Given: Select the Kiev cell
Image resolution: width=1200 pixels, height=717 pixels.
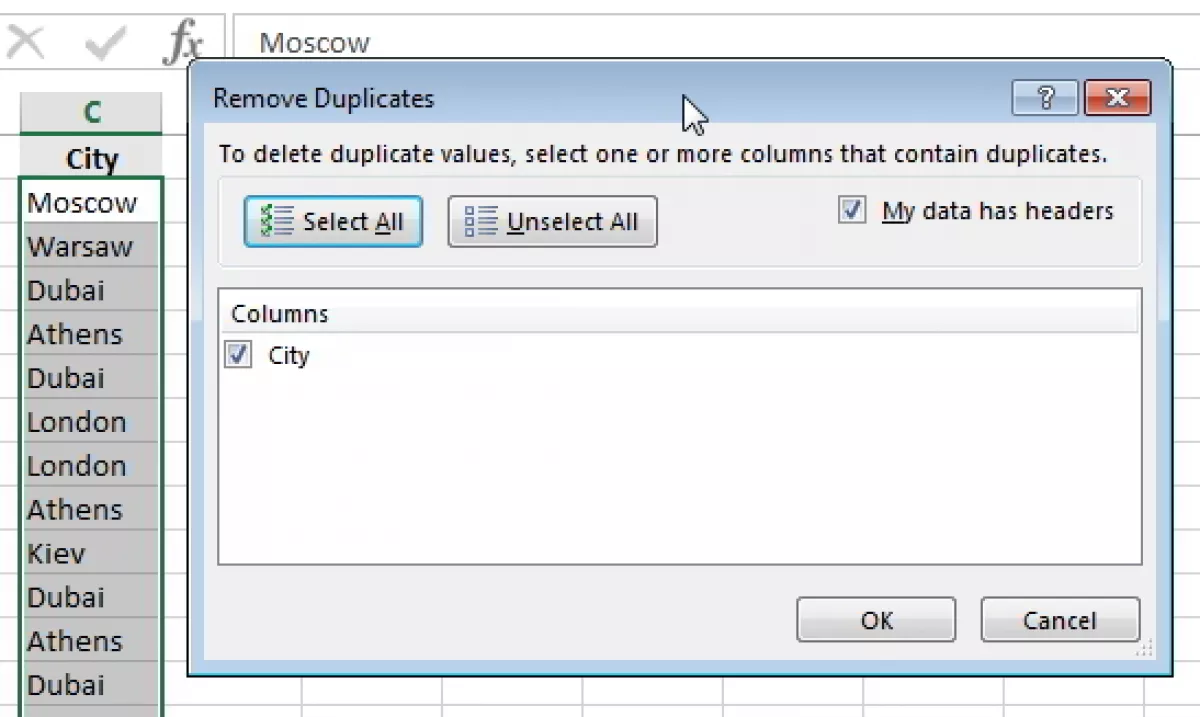Looking at the screenshot, I should (x=91, y=553).
